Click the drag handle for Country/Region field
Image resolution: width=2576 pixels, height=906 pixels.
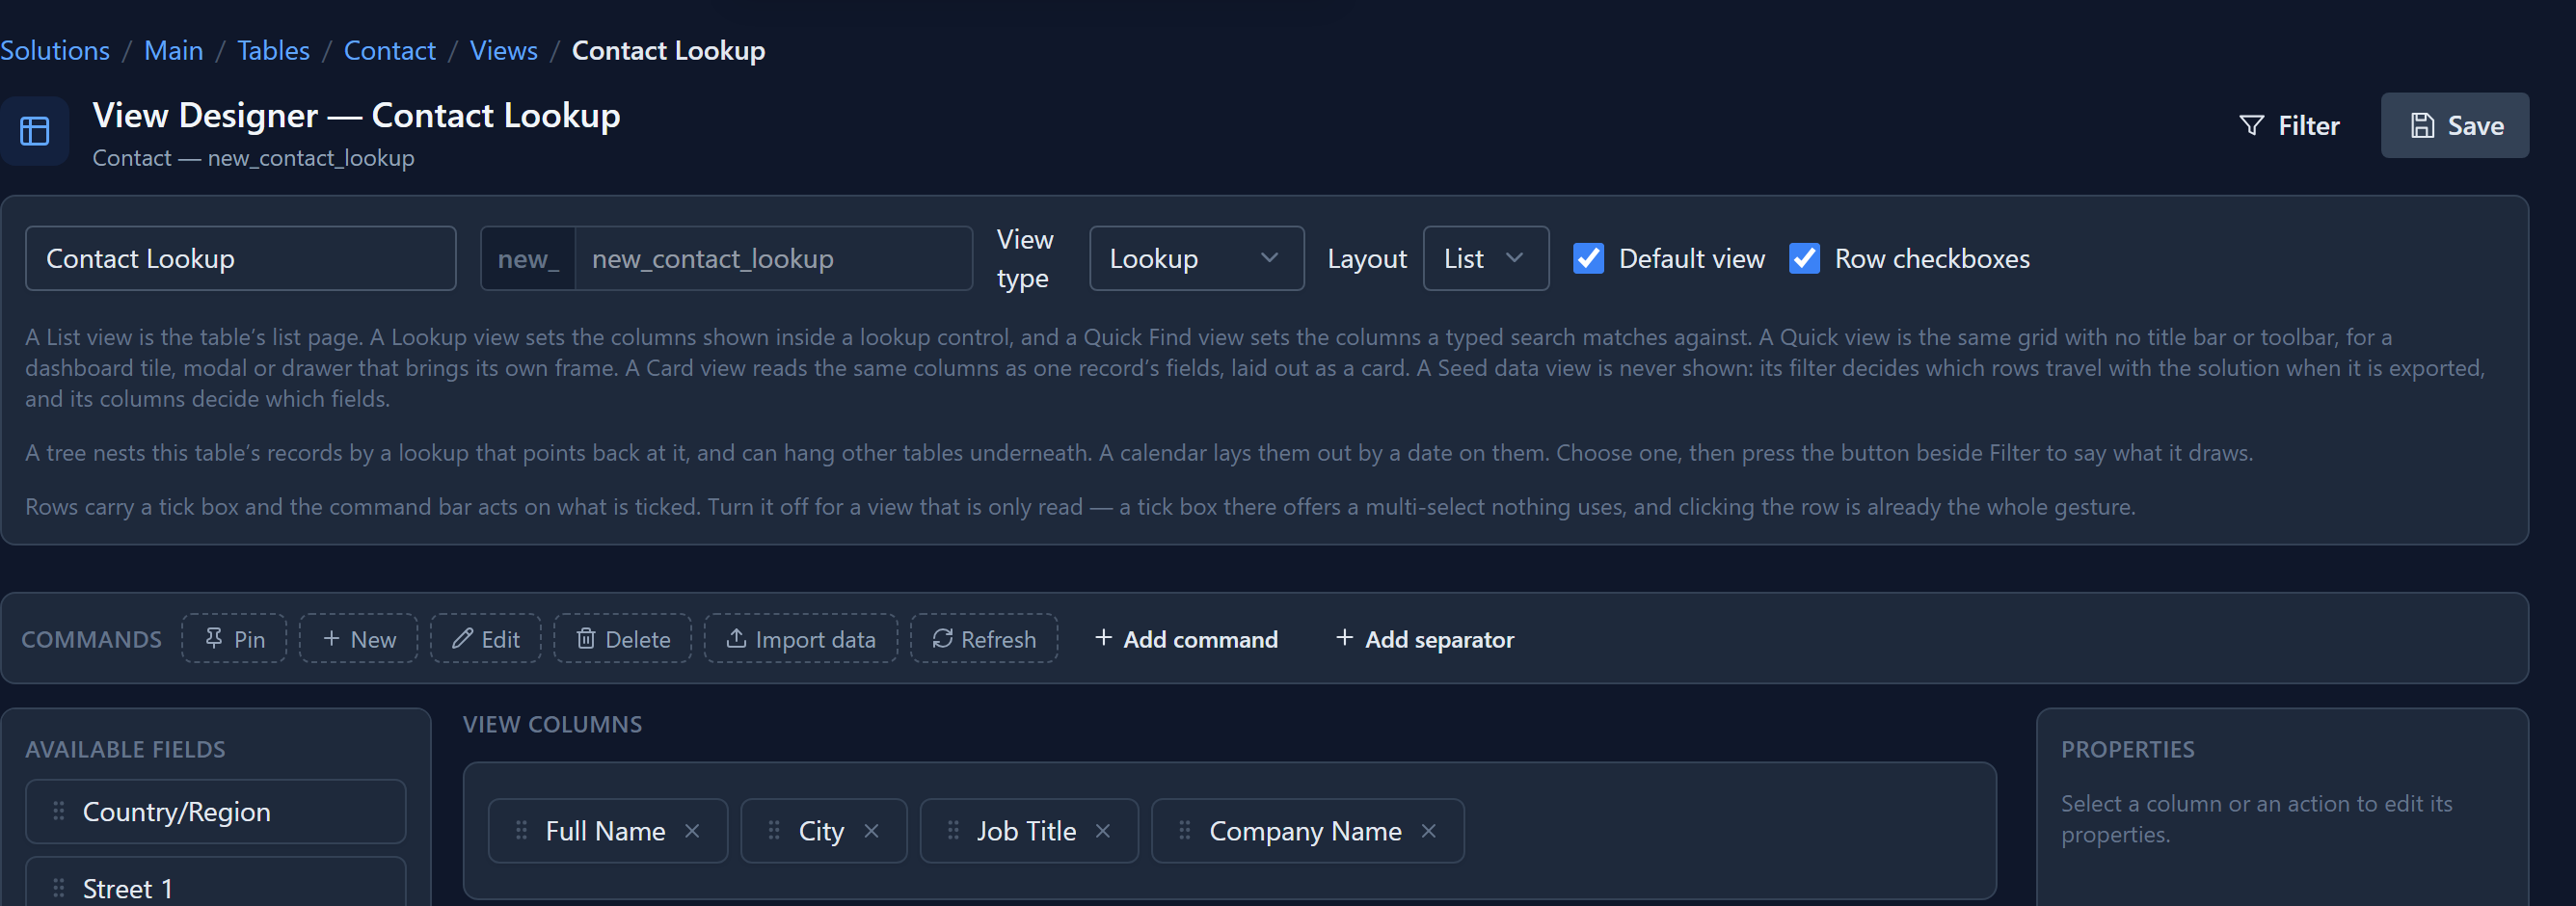click(59, 811)
